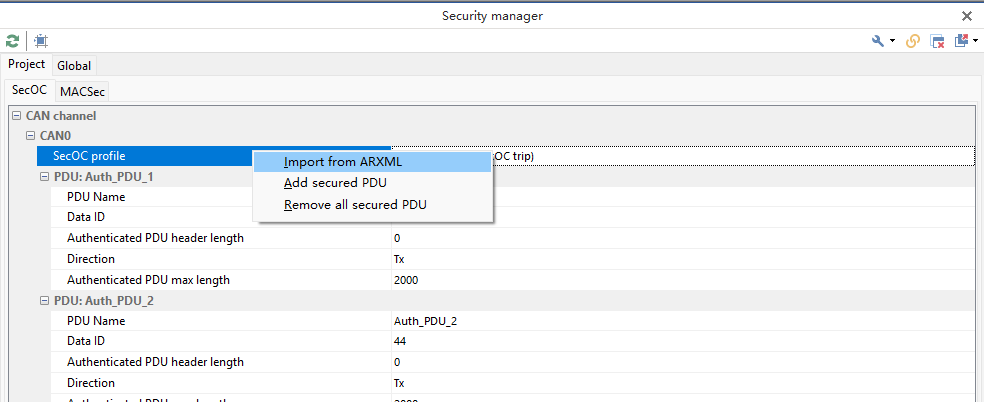This screenshot has width=984, height=402.
Task: Choose Import from ARXML menu entry
Action: click(342, 162)
